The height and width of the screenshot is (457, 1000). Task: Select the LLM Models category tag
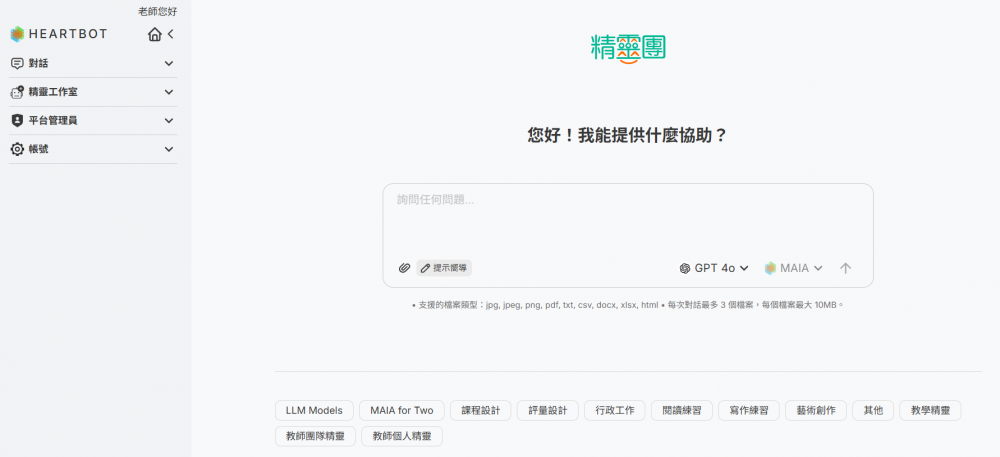tap(314, 410)
